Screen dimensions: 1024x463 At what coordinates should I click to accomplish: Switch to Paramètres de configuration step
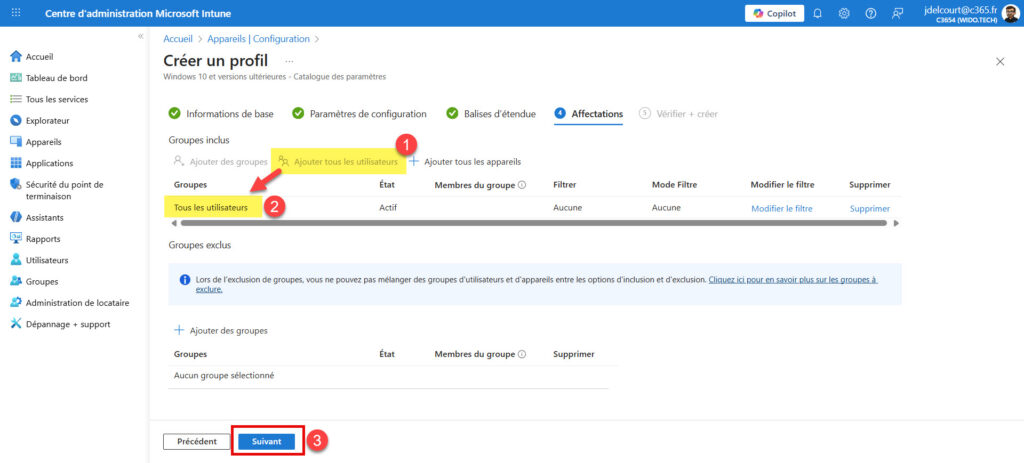click(x=368, y=114)
